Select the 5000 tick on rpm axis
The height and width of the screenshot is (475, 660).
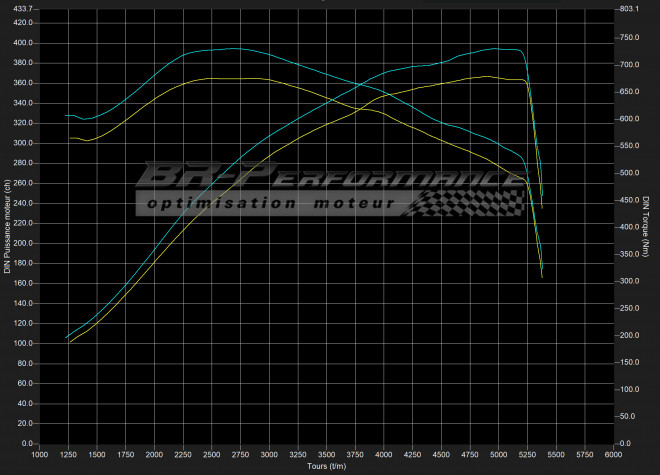pos(498,454)
